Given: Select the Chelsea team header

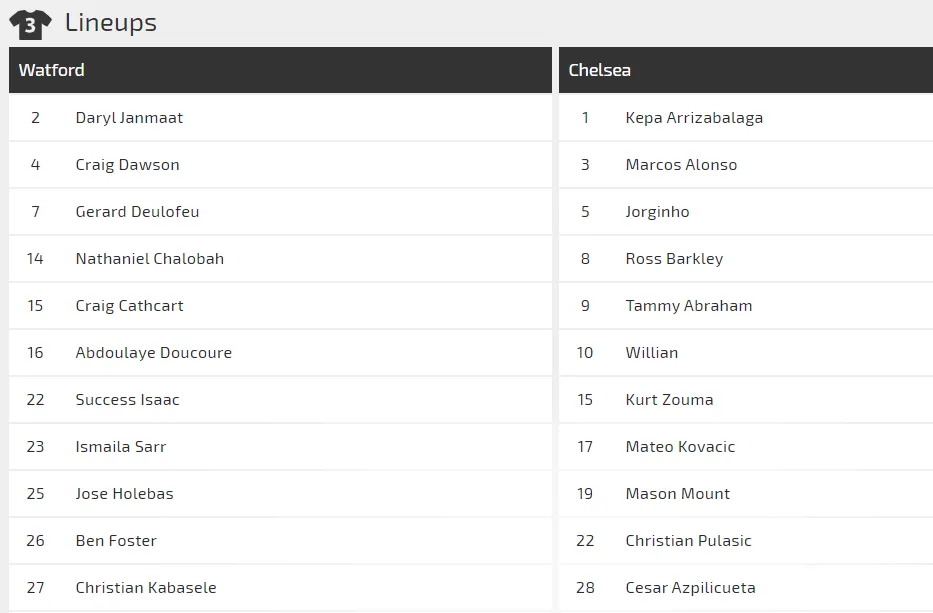Looking at the screenshot, I should click(600, 70).
